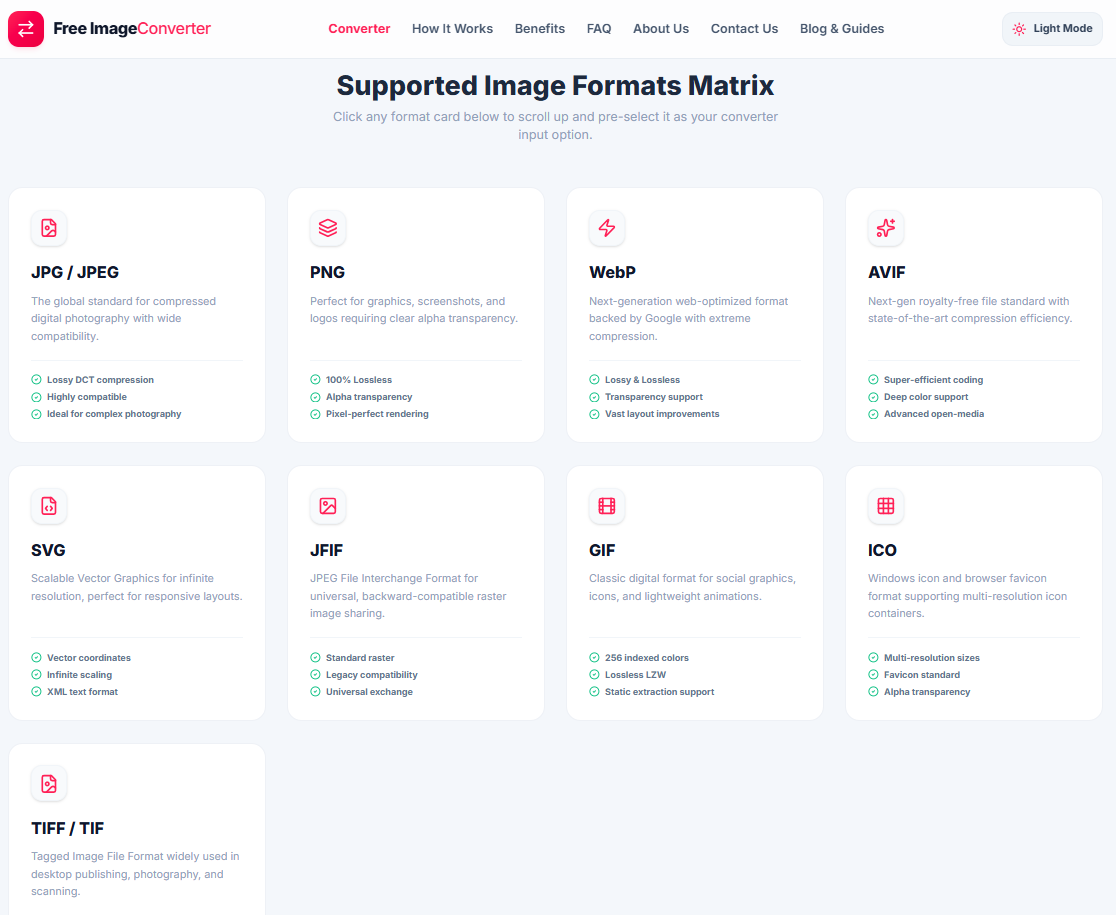Open the Benefits nav link
The image size is (1116, 915).
point(539,29)
